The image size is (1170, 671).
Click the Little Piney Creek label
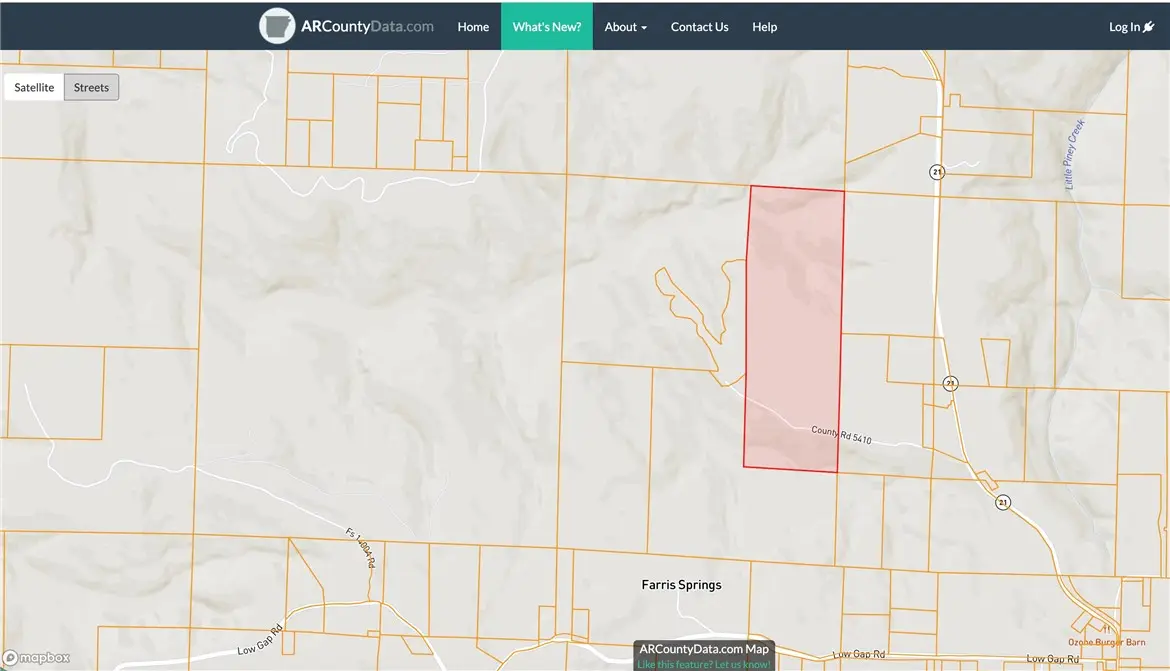(1074, 154)
